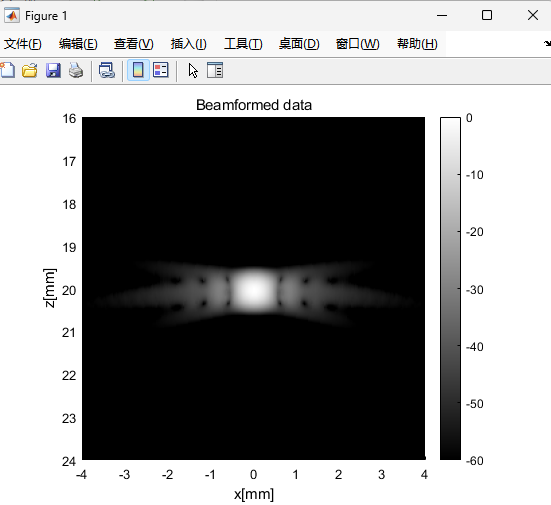Open the 工具(T) menu
This screenshot has height=505, width=551.
243,44
